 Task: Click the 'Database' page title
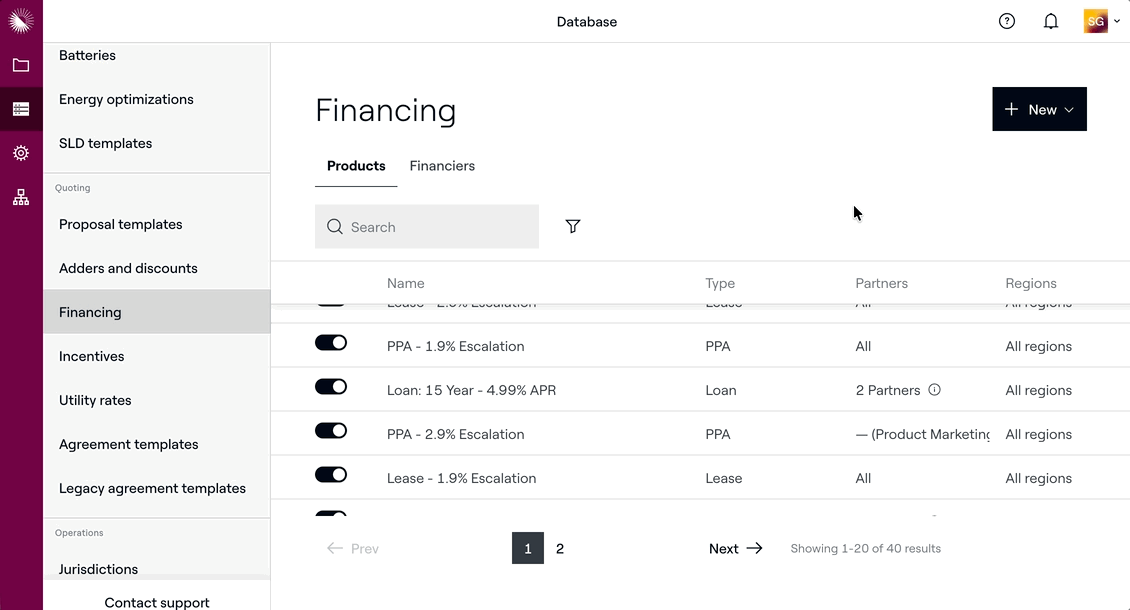(587, 22)
